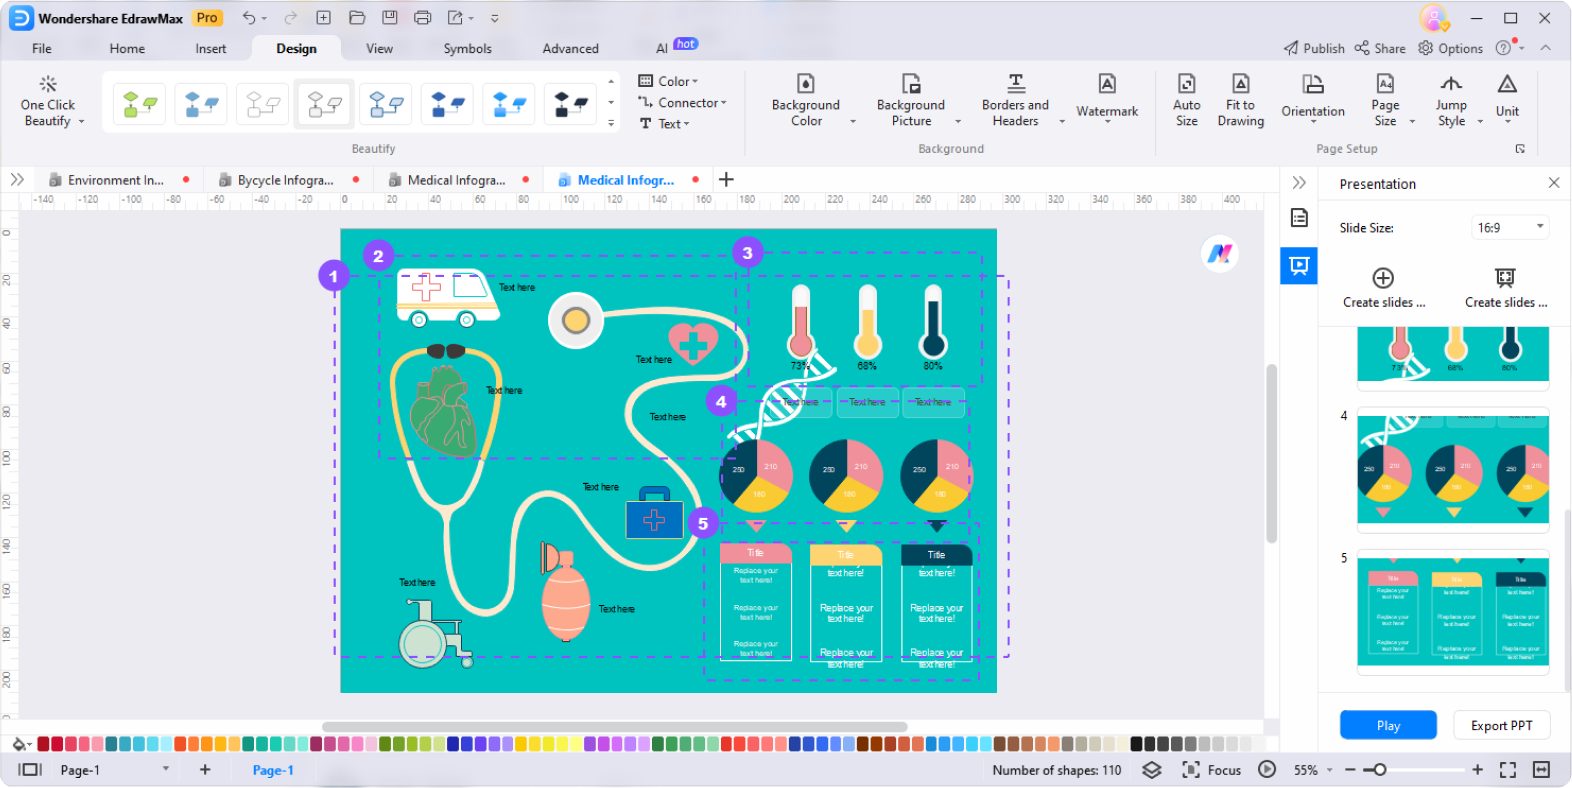Expand the Color dropdown in Beautify group
Screen dimensions: 1572x788
669,81
